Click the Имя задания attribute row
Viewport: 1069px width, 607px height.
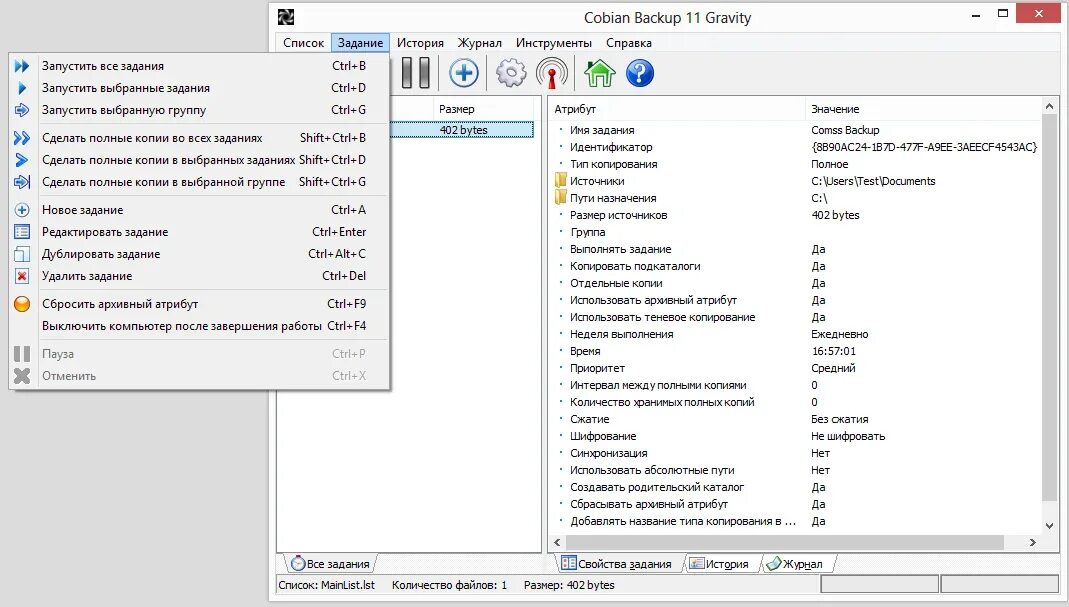click(x=795, y=130)
